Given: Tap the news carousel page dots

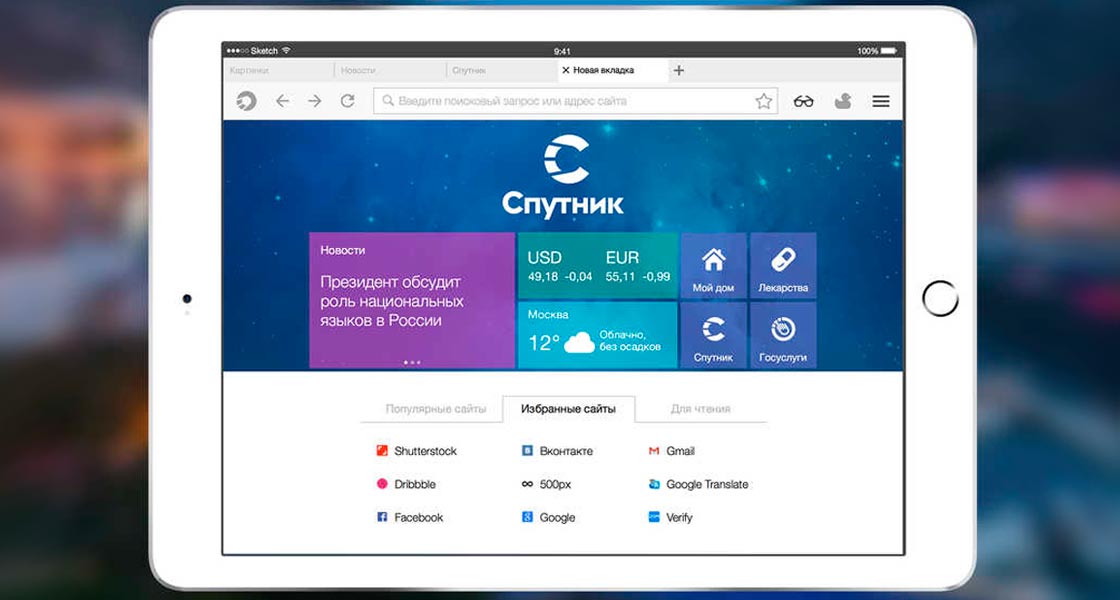Looking at the screenshot, I should (412, 362).
